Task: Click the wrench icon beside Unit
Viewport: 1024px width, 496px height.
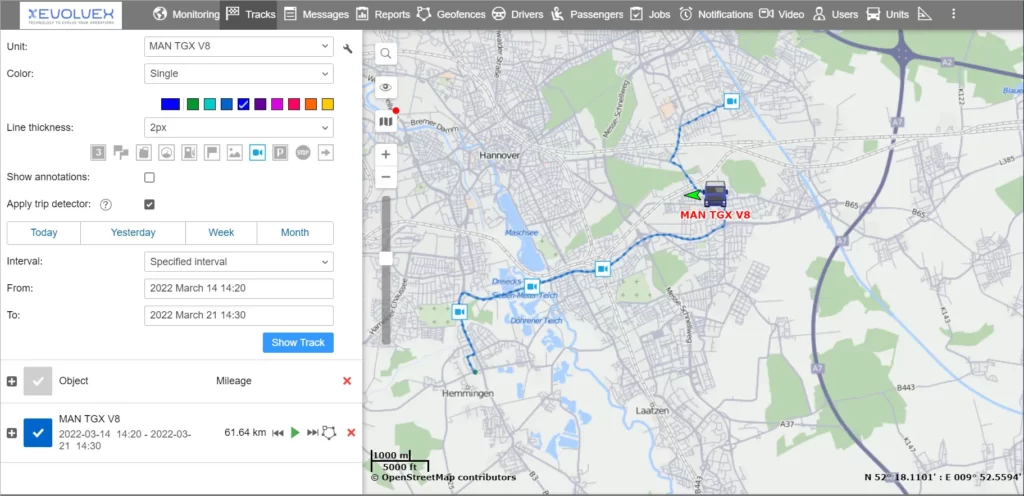Action: (347, 47)
